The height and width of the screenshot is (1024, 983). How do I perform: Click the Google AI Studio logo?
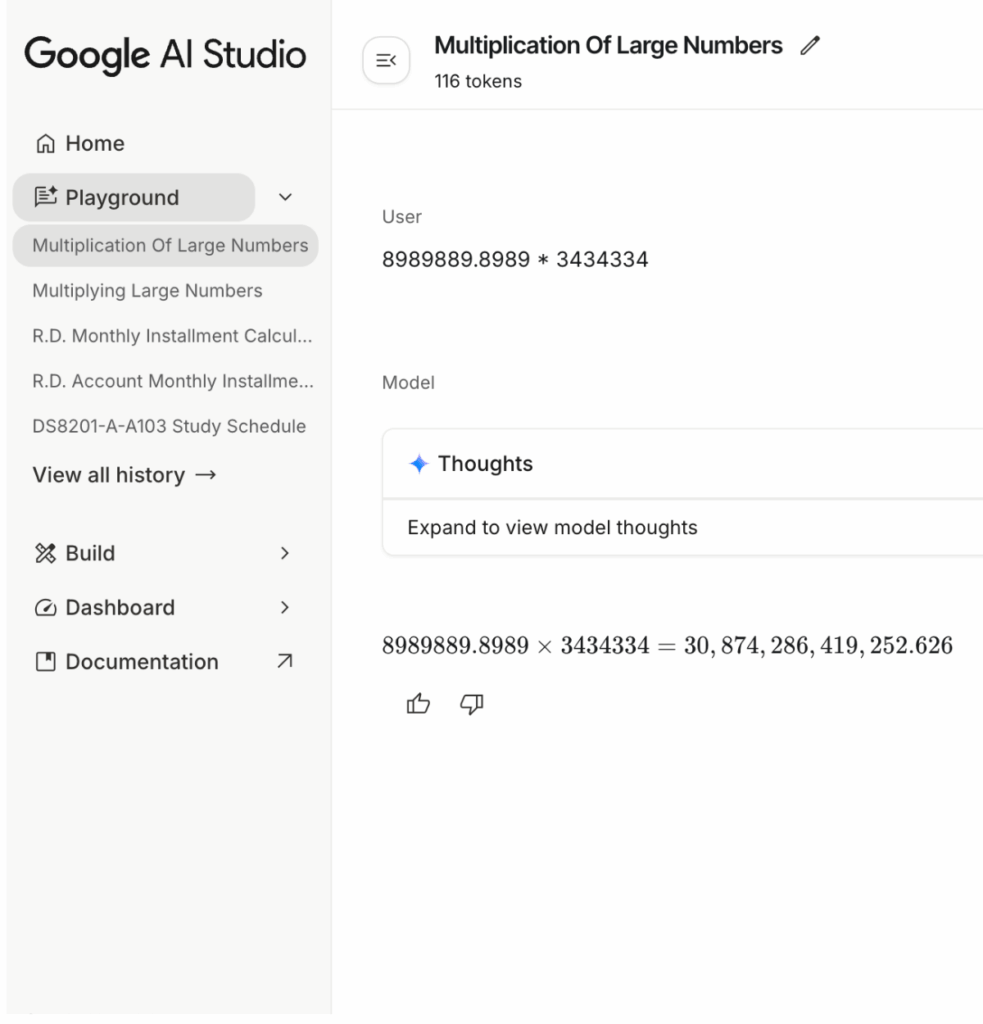coord(165,56)
